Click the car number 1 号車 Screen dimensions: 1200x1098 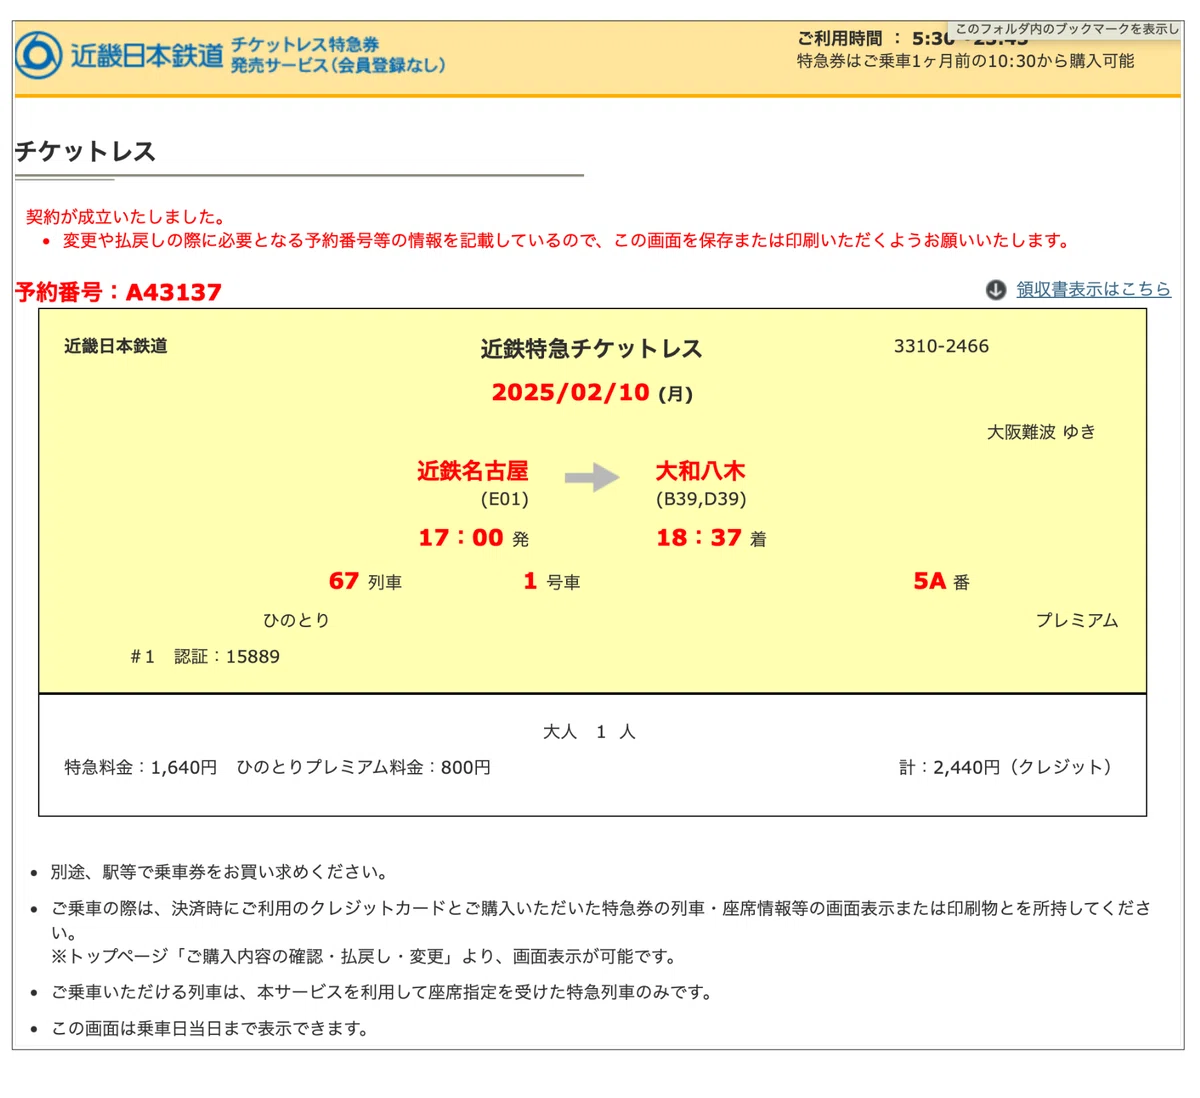[551, 581]
